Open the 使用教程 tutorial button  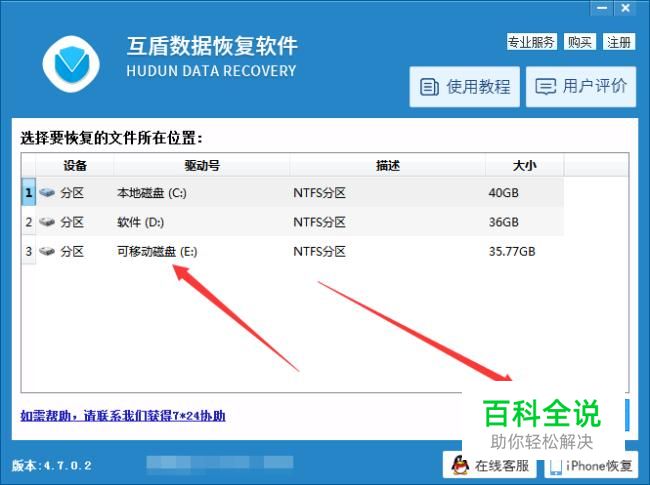[464, 87]
